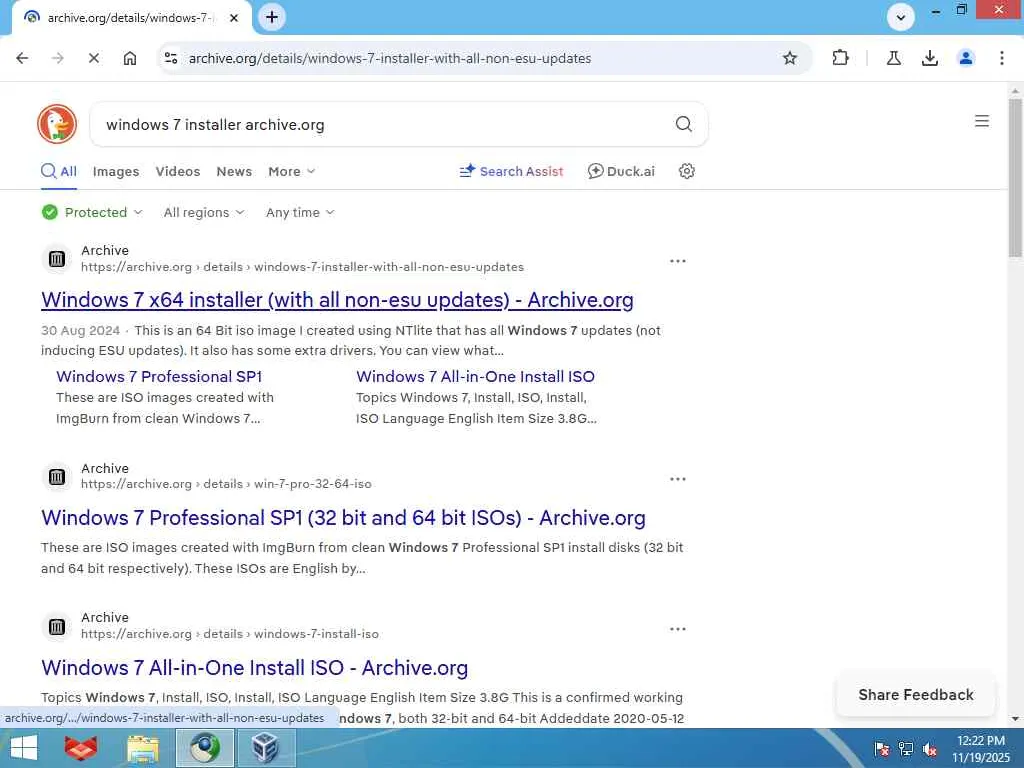Click the muted volume tray icon
This screenshot has width=1024, height=768.
[x=930, y=748]
